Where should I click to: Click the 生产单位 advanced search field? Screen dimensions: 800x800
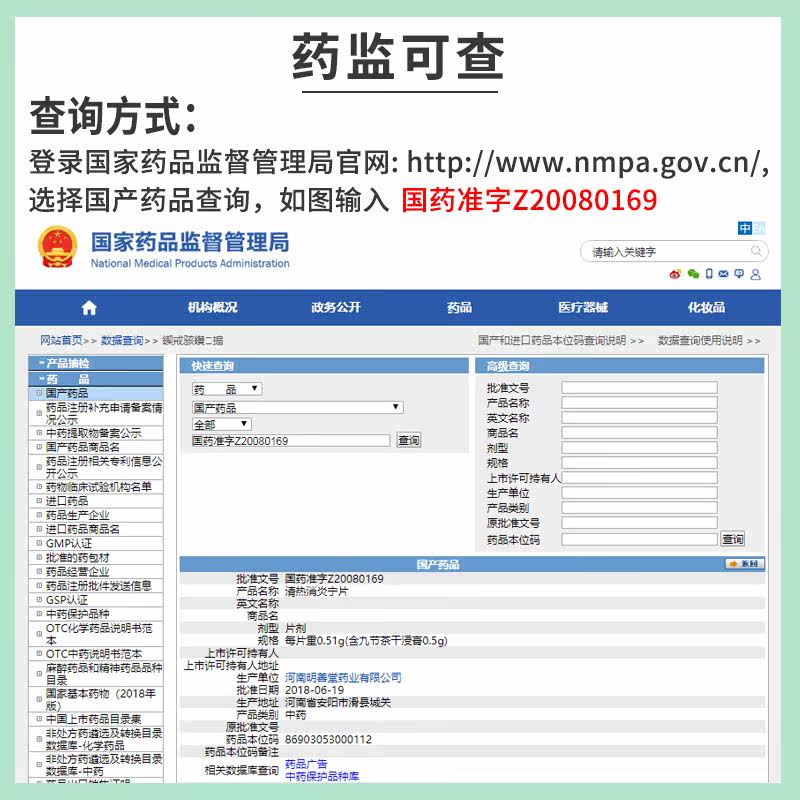tap(639, 493)
